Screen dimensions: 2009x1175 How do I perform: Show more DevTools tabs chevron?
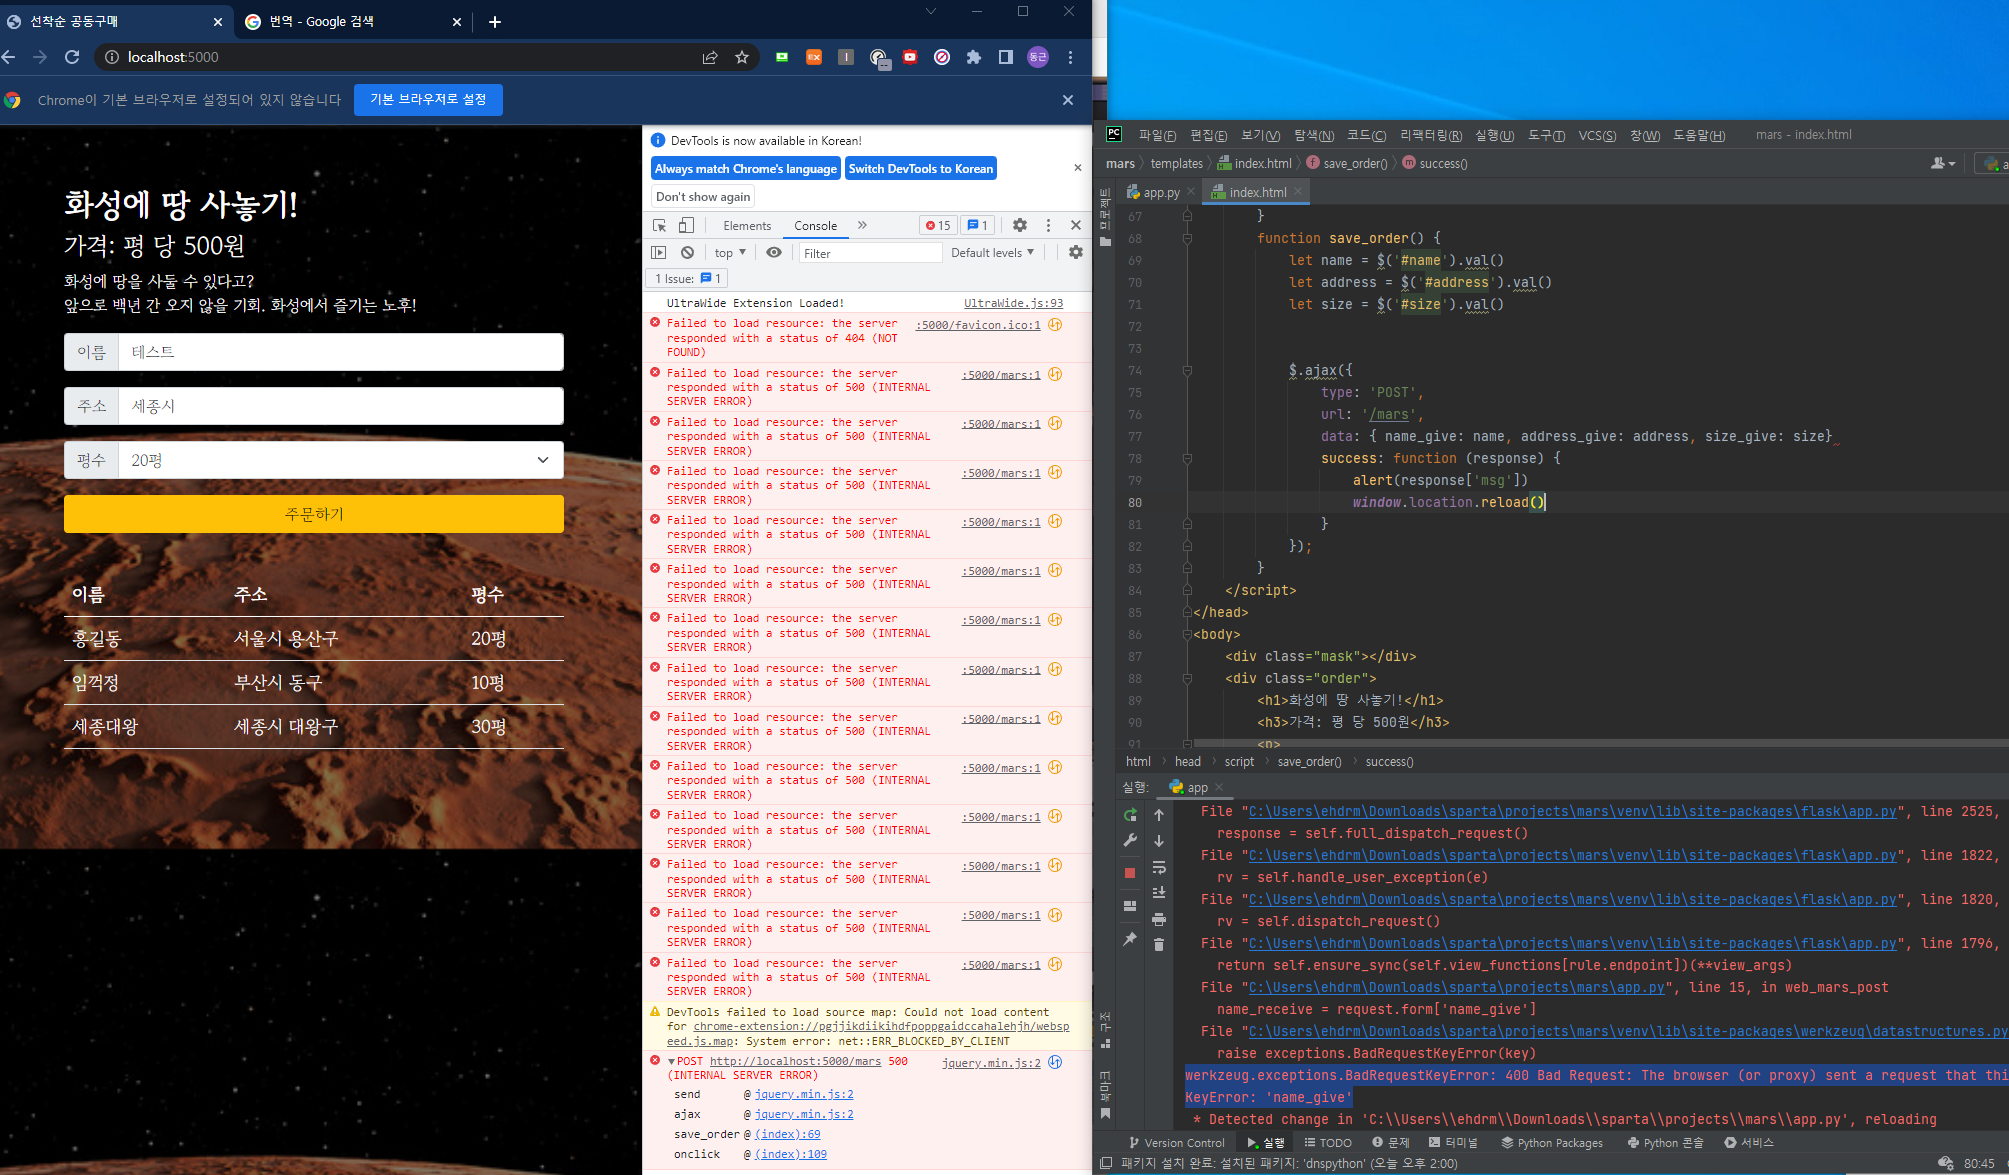(x=862, y=225)
